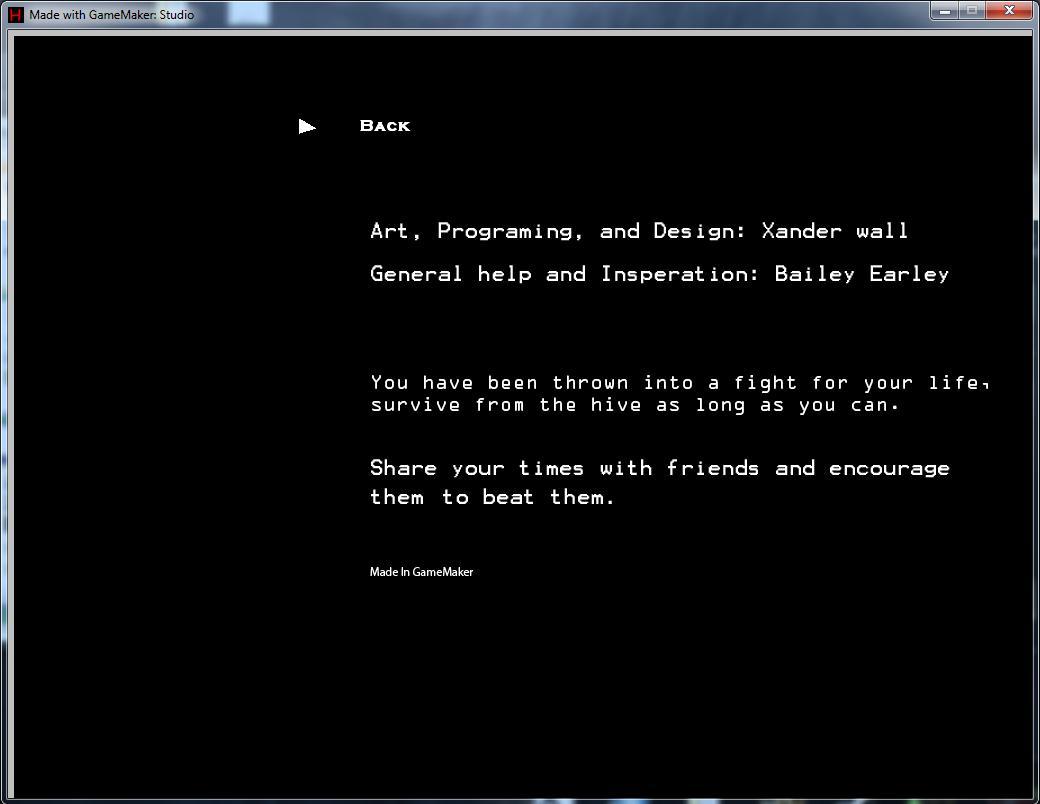Click the small 'Made In GameMaker' label
The height and width of the screenshot is (804, 1040).
421,572
